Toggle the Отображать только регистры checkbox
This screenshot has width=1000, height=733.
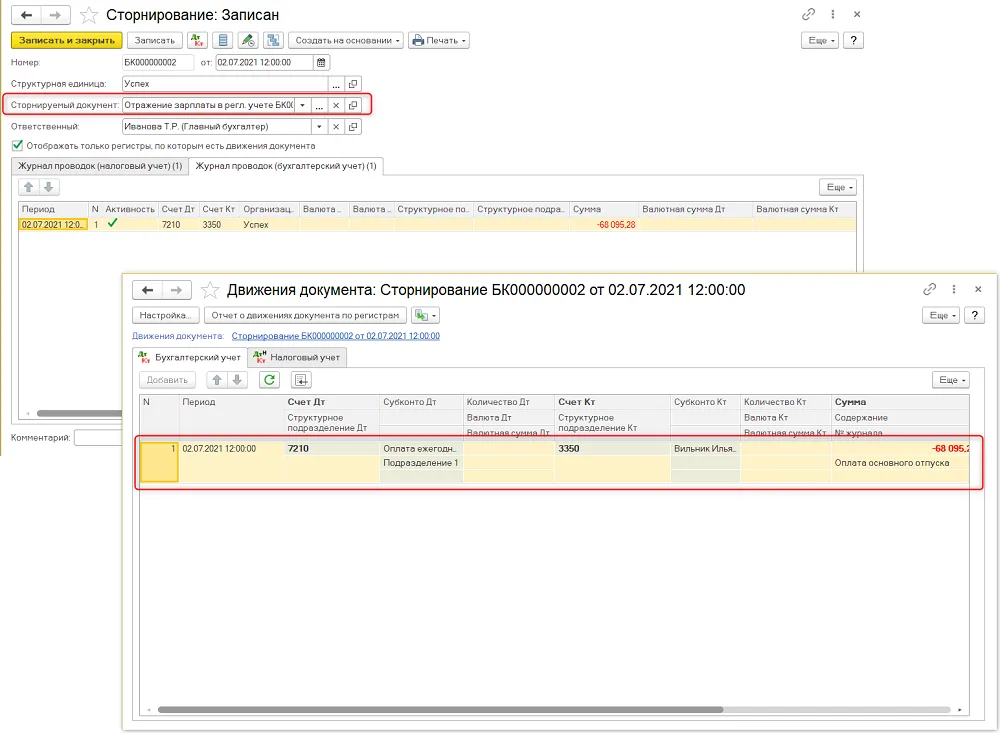(18, 145)
